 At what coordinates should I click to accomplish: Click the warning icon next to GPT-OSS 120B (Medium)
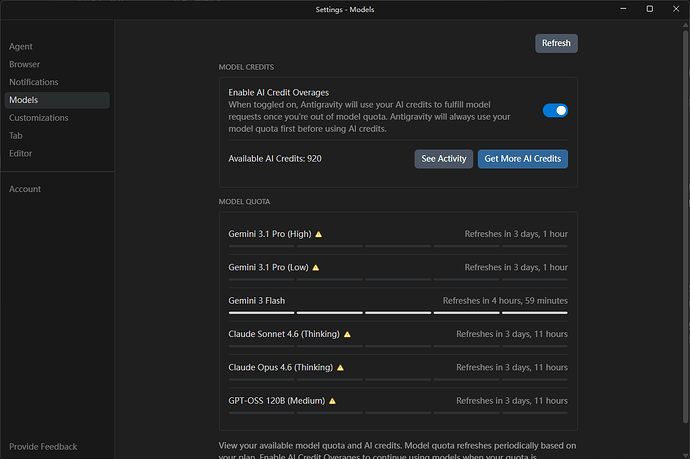point(332,401)
